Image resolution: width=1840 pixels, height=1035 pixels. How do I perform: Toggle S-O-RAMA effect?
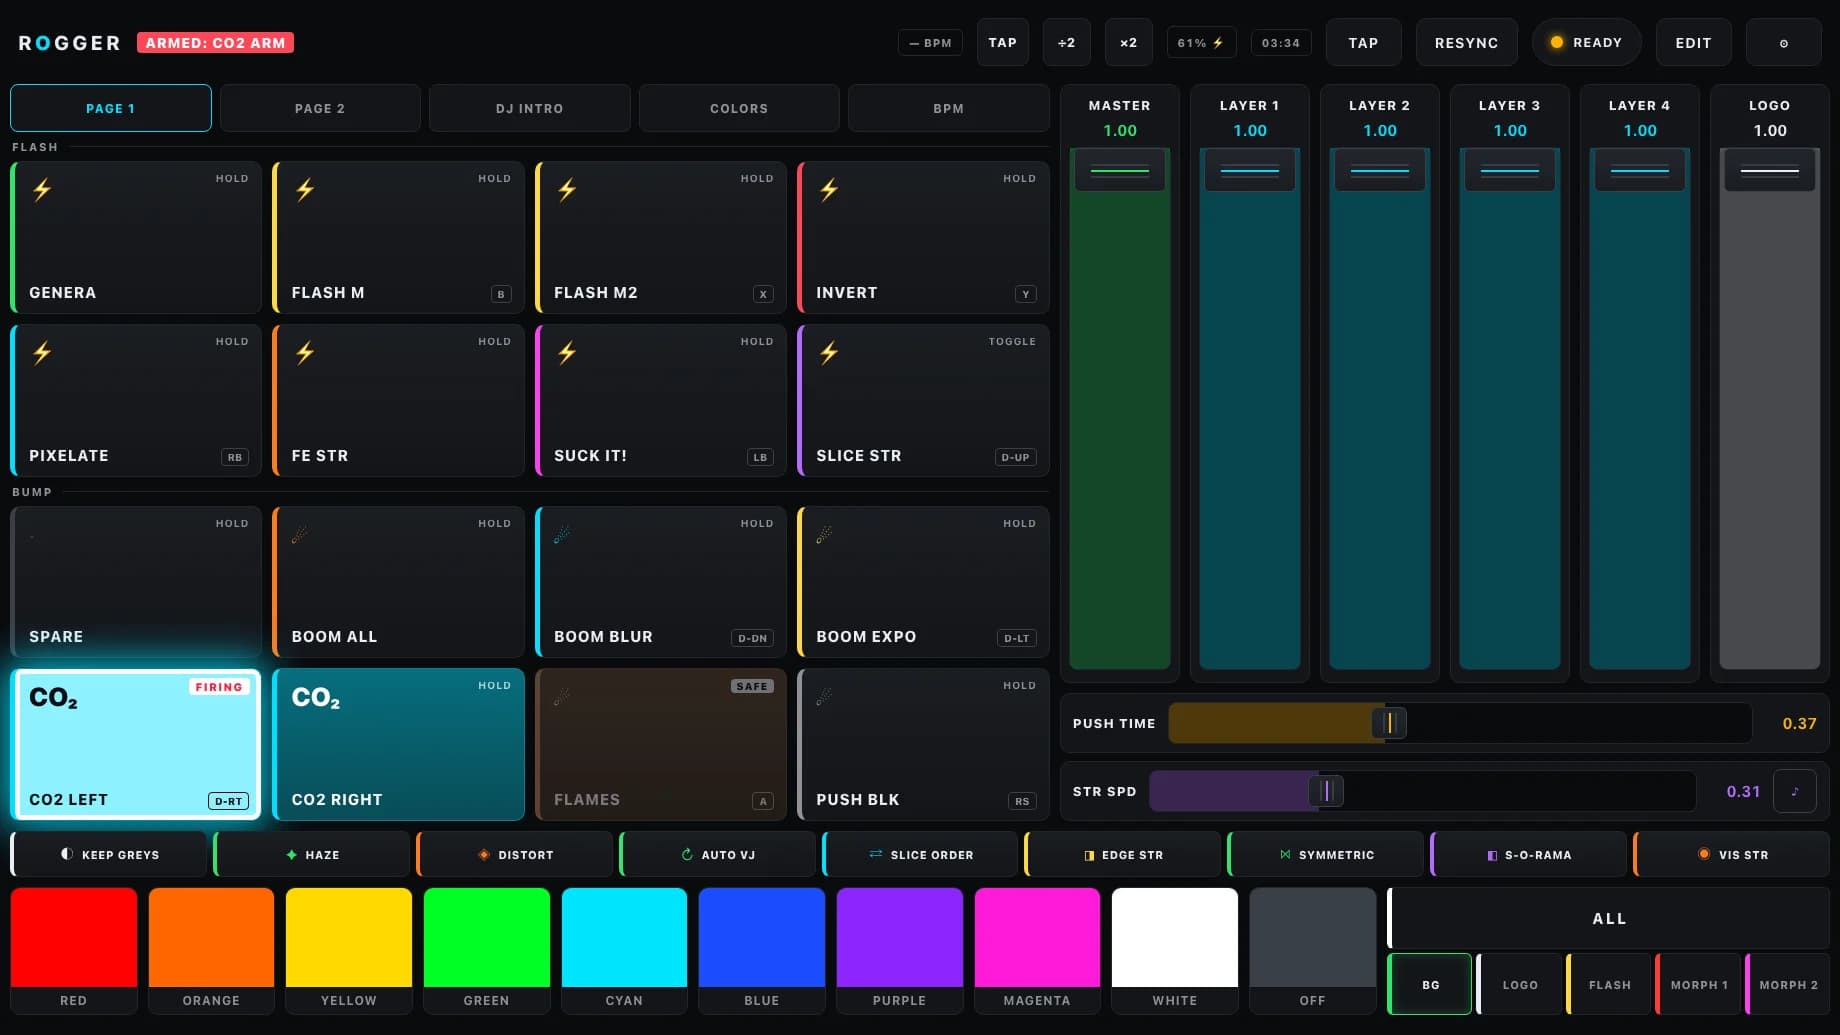(1529, 854)
